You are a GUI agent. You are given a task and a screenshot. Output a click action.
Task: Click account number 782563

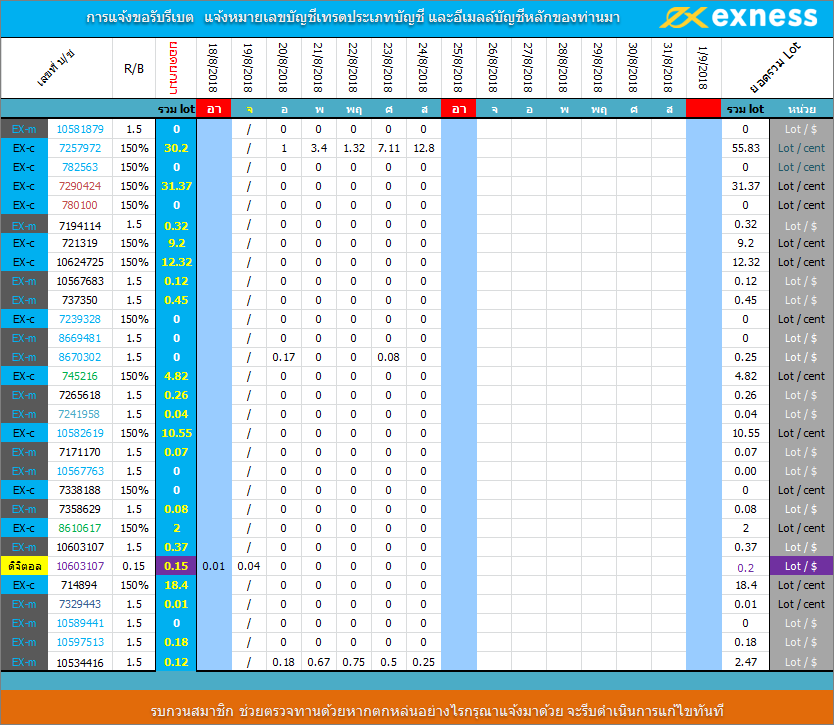[80, 168]
